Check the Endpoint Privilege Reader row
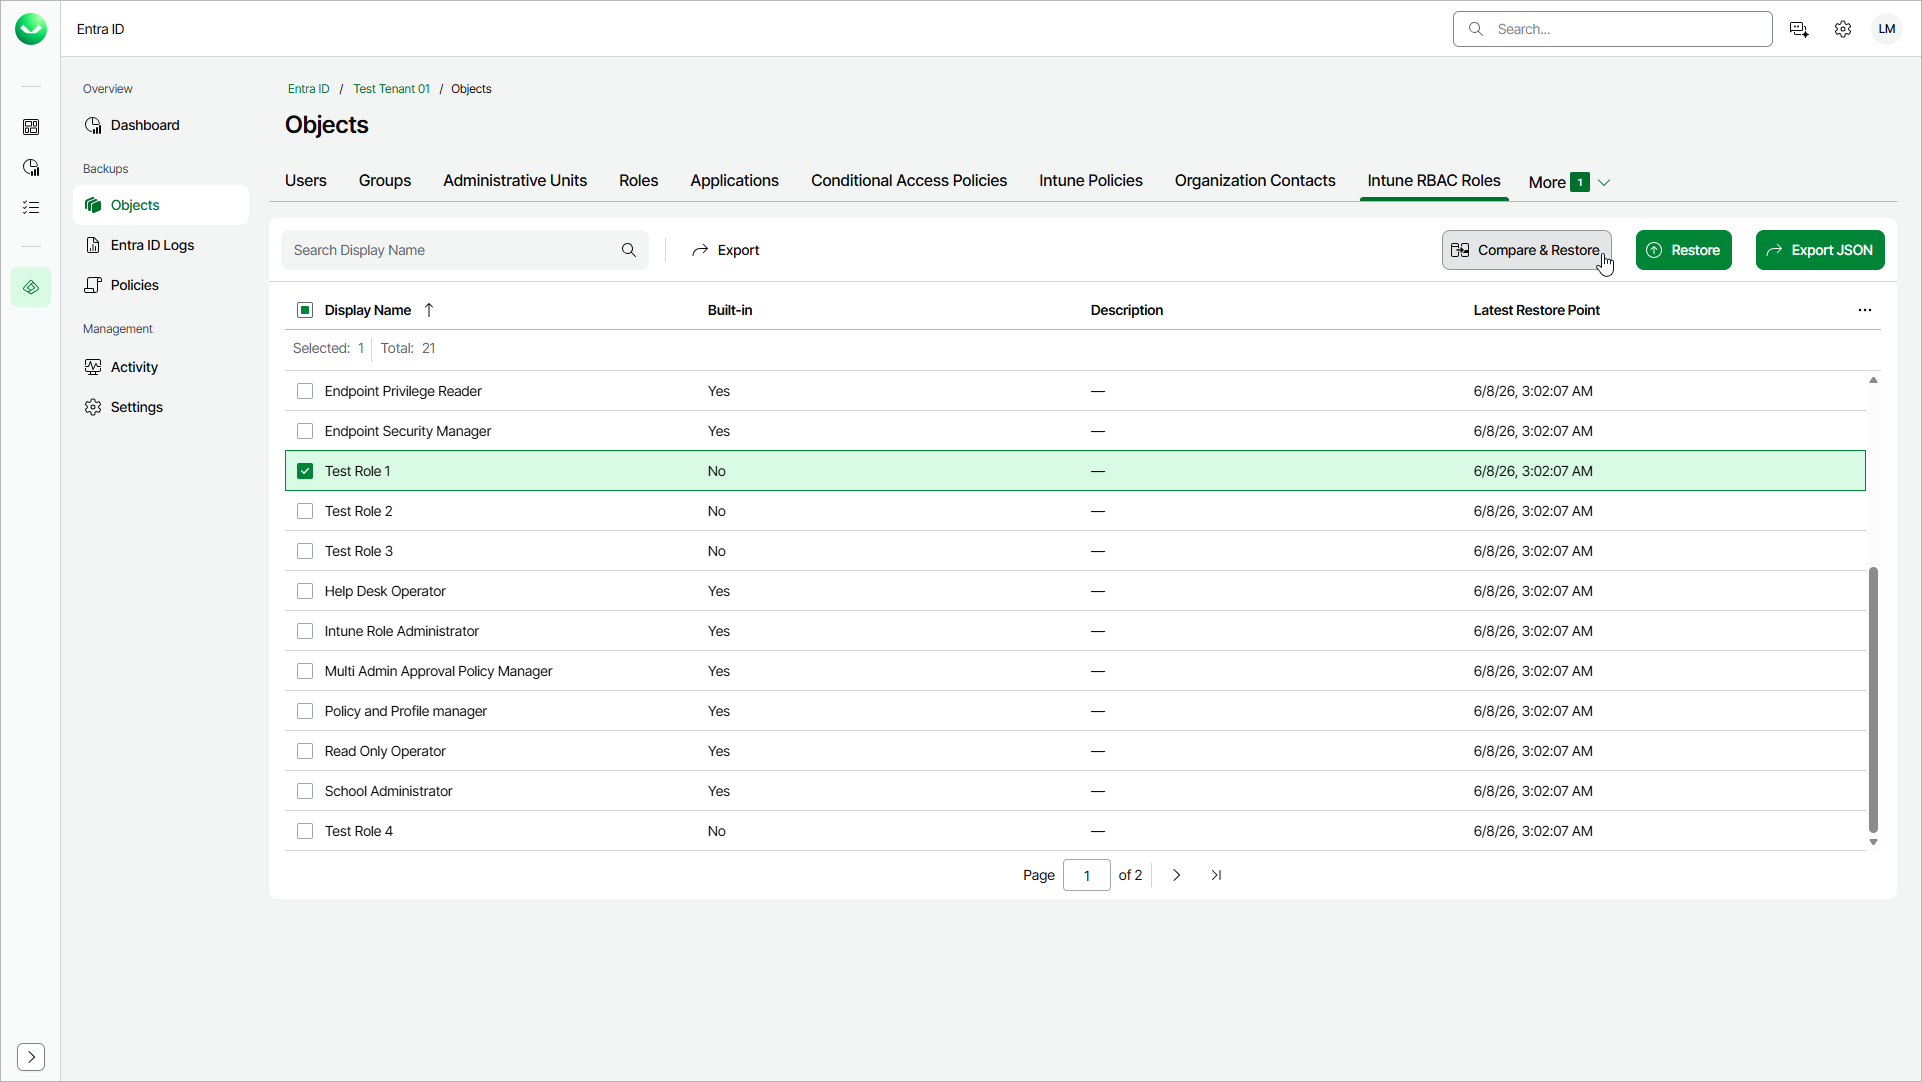This screenshot has width=1922, height=1082. click(305, 391)
